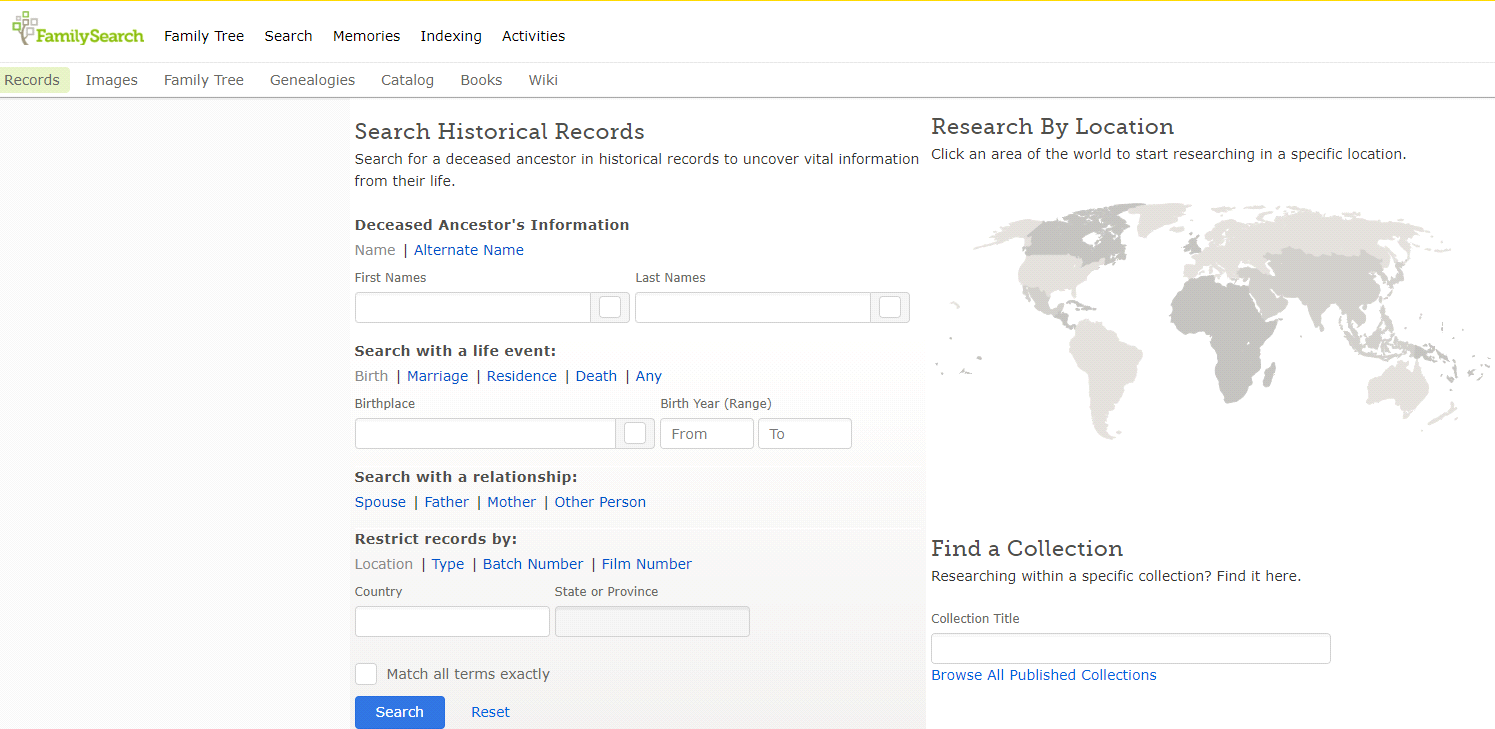Toggle exact match for Birthplace
This screenshot has height=729, width=1495.
[635, 433]
